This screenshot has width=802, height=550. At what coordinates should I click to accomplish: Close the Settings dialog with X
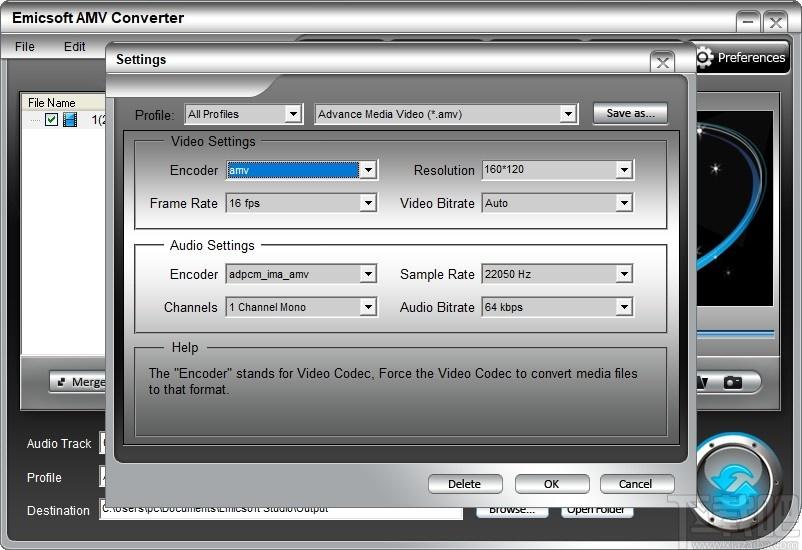click(x=662, y=62)
